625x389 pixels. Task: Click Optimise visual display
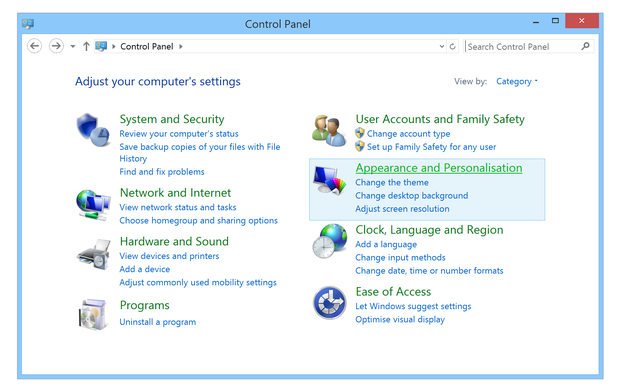[x=400, y=319]
